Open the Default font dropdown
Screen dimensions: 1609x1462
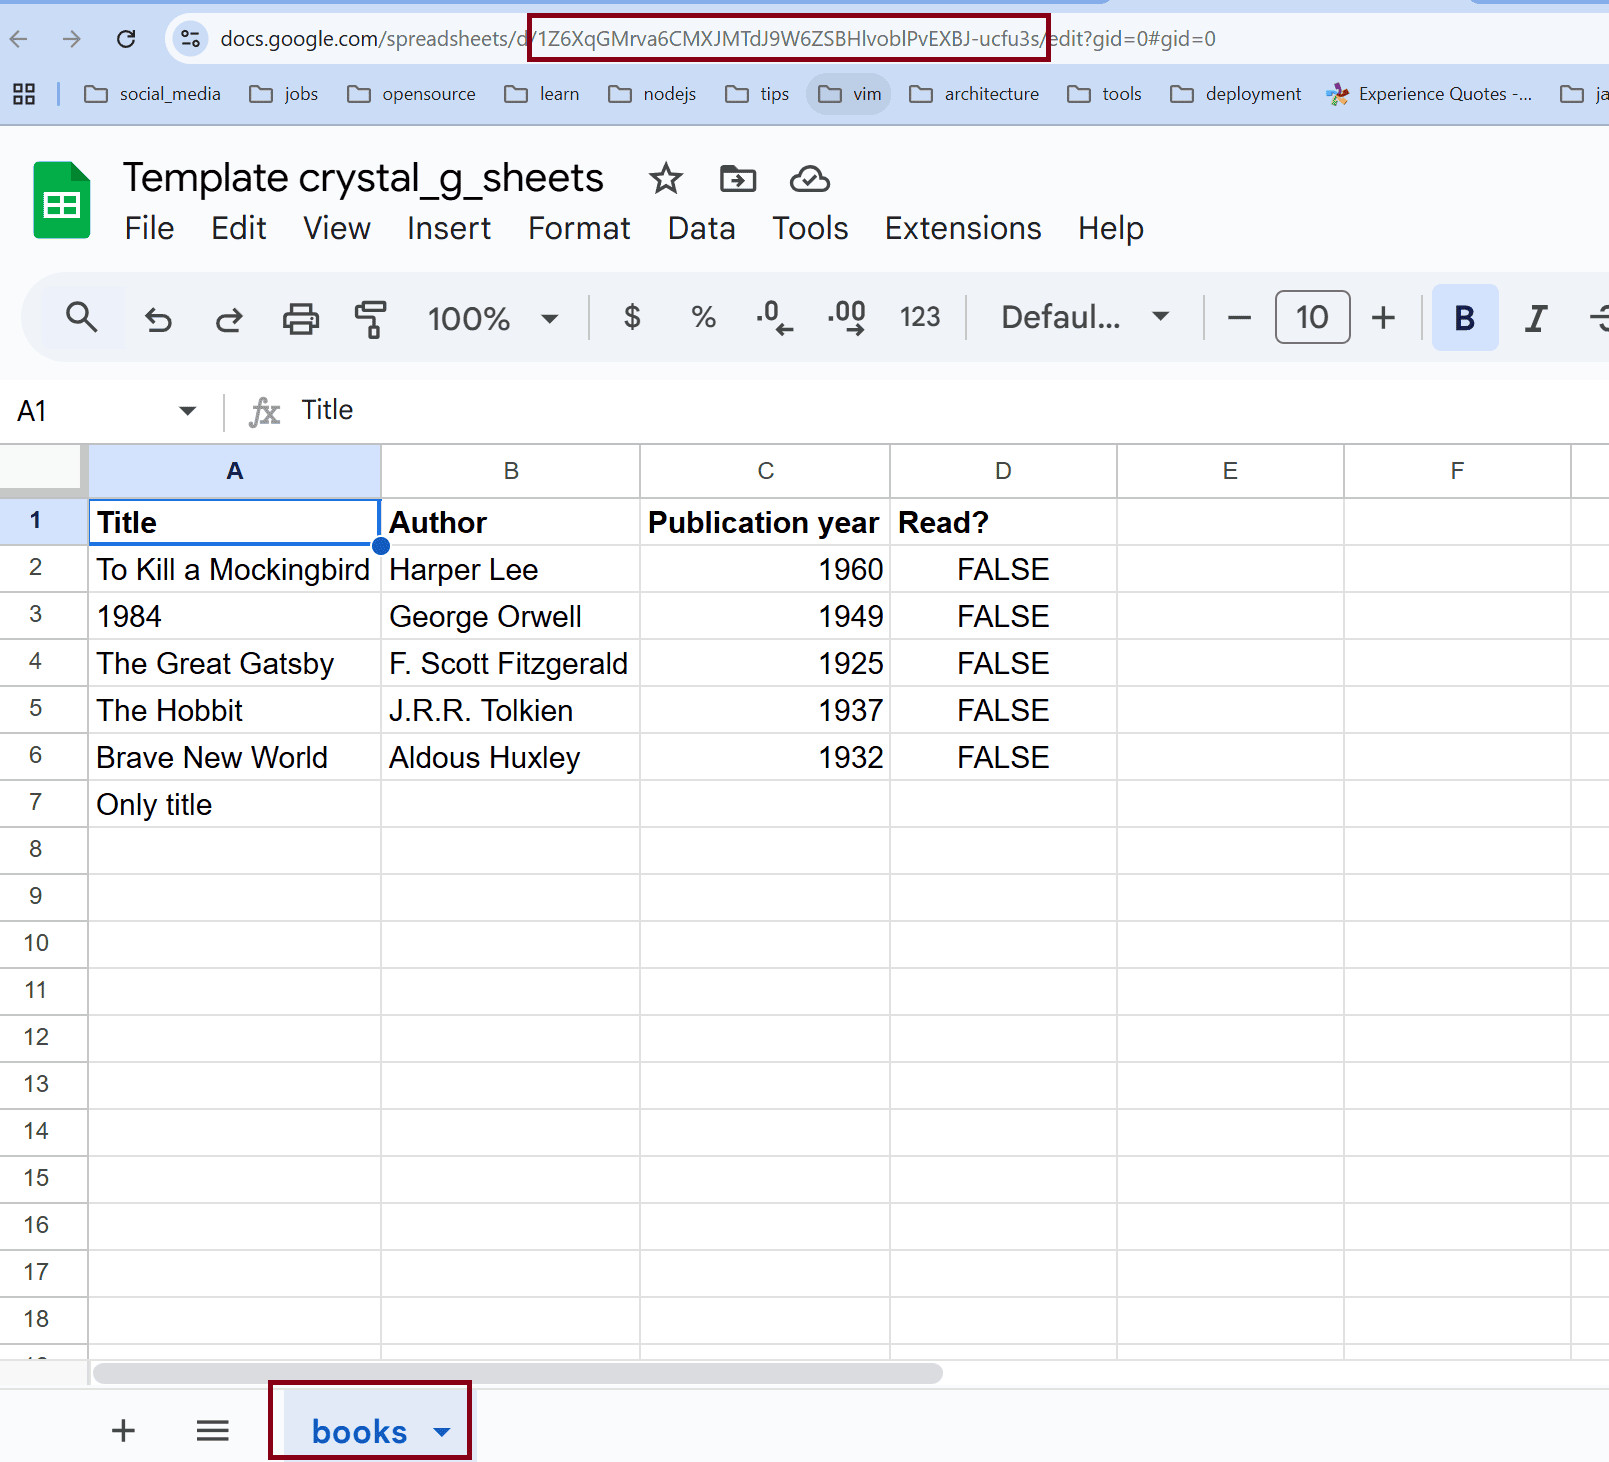click(1085, 317)
